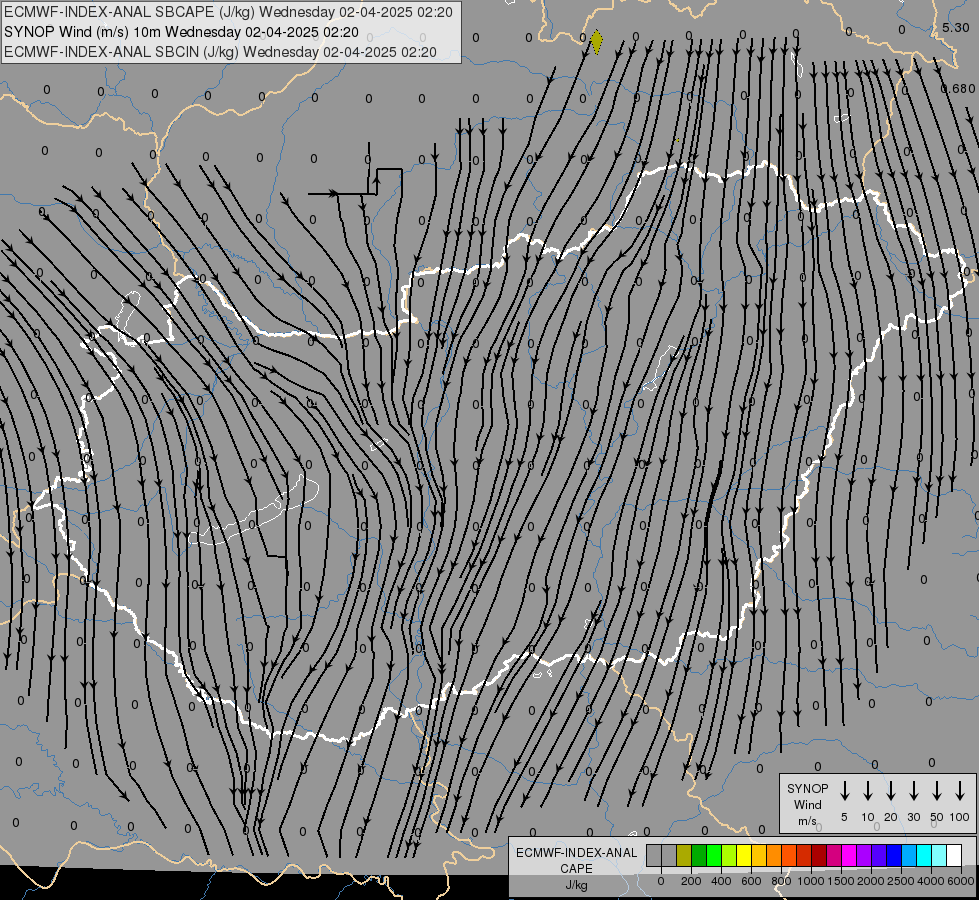Pick the bright magenta swatch in CAPE legend
979x900 pixels.
[x=849, y=855]
